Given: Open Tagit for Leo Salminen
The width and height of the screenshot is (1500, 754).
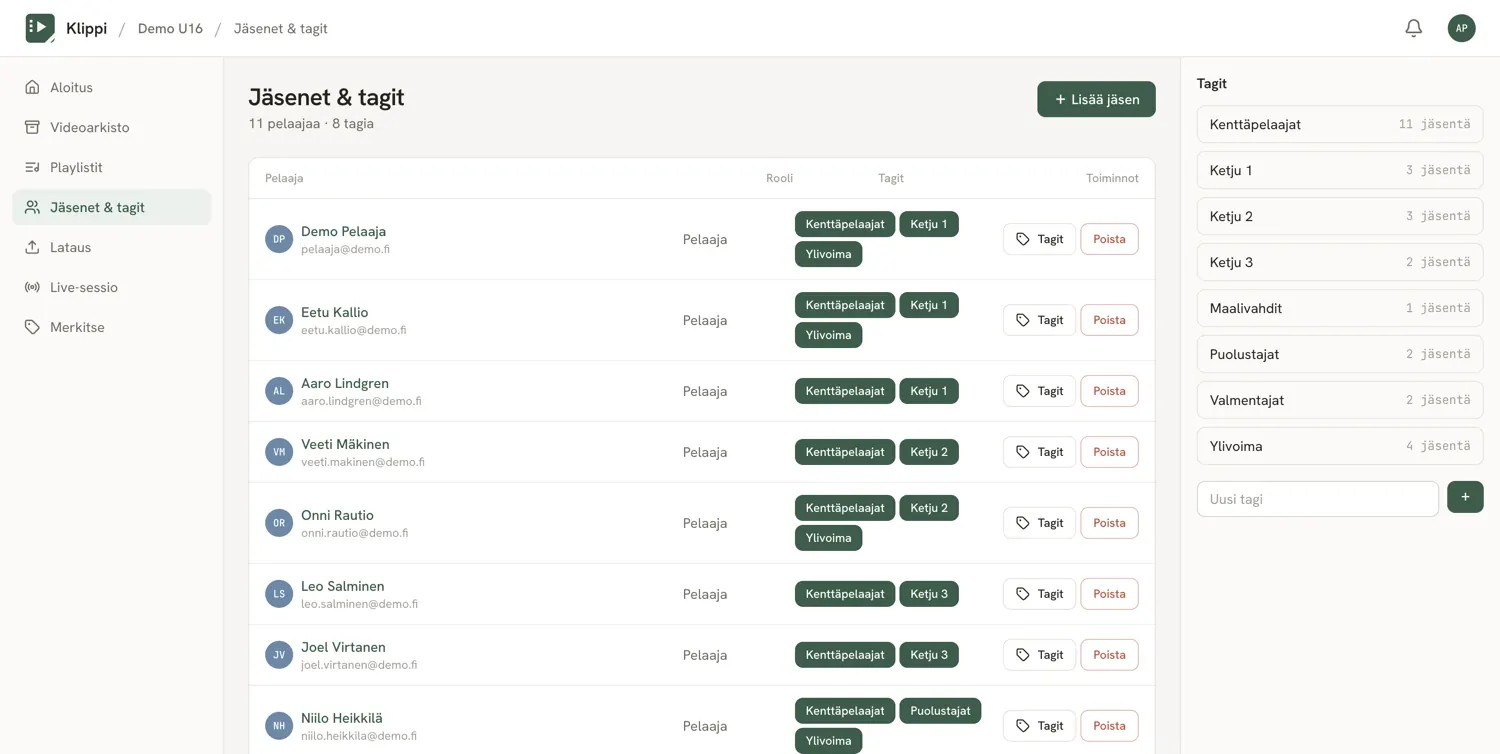Looking at the screenshot, I should (1039, 594).
